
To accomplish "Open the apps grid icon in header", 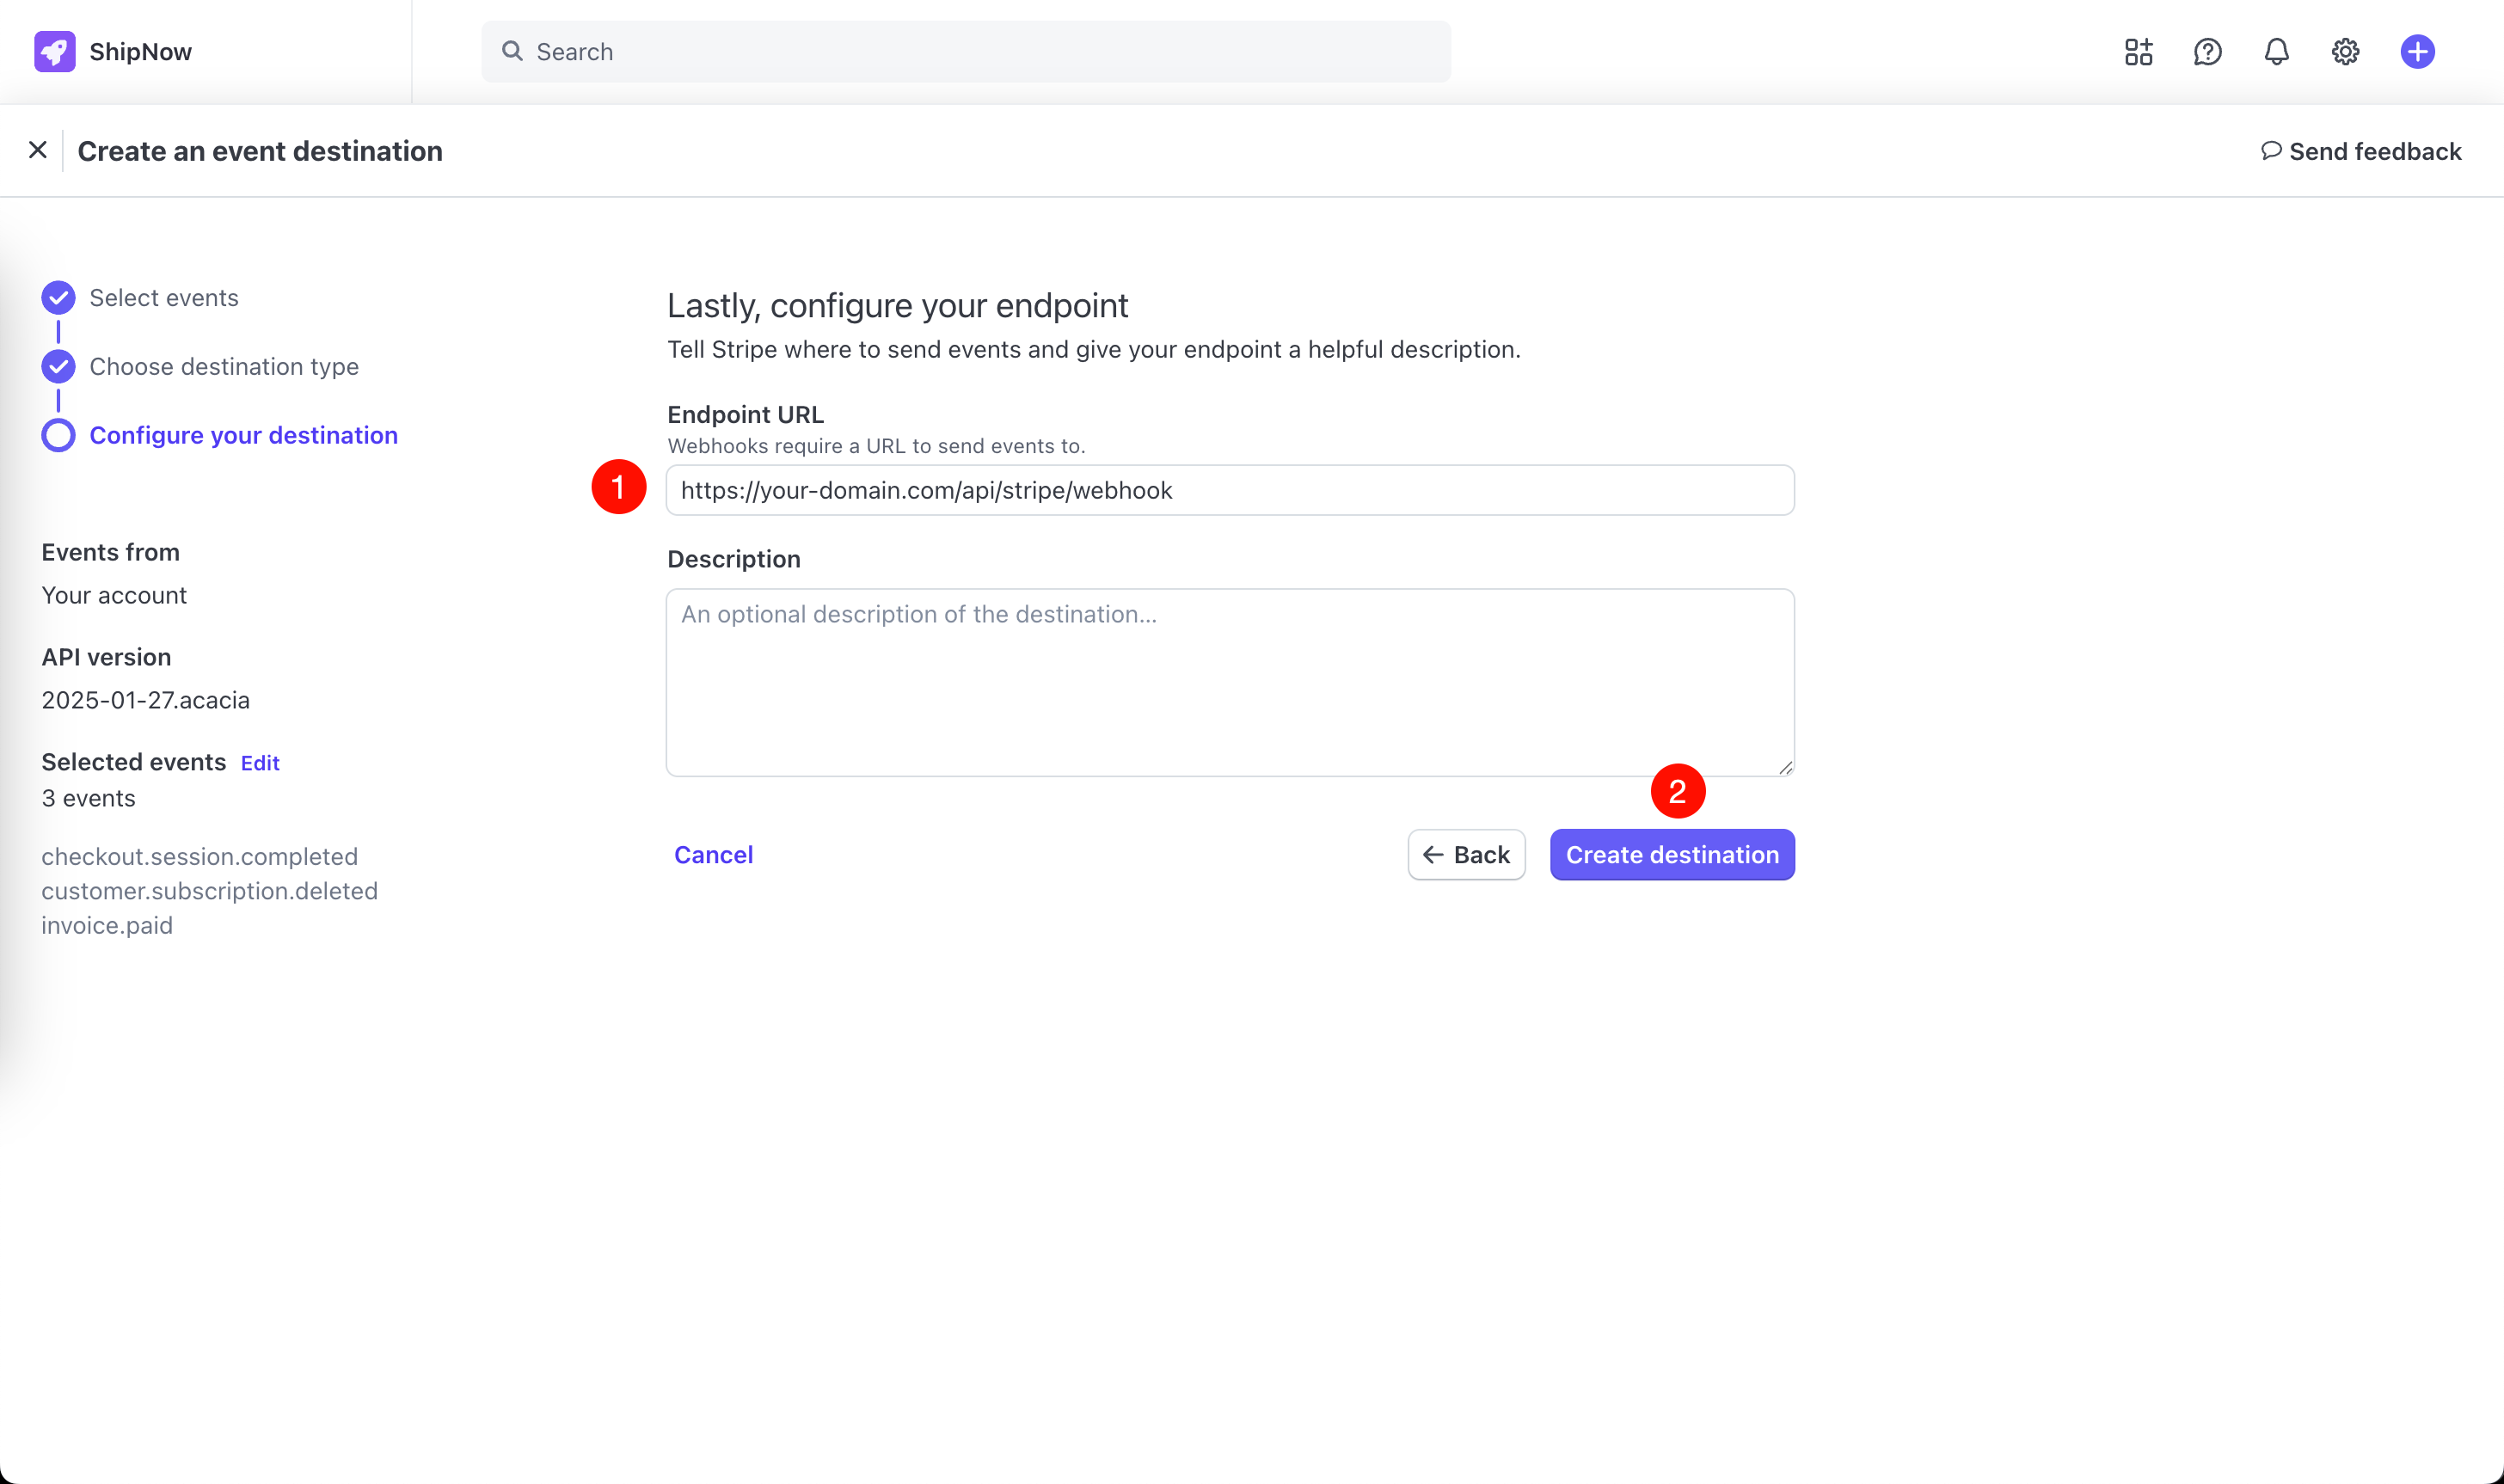I will tap(2138, 52).
